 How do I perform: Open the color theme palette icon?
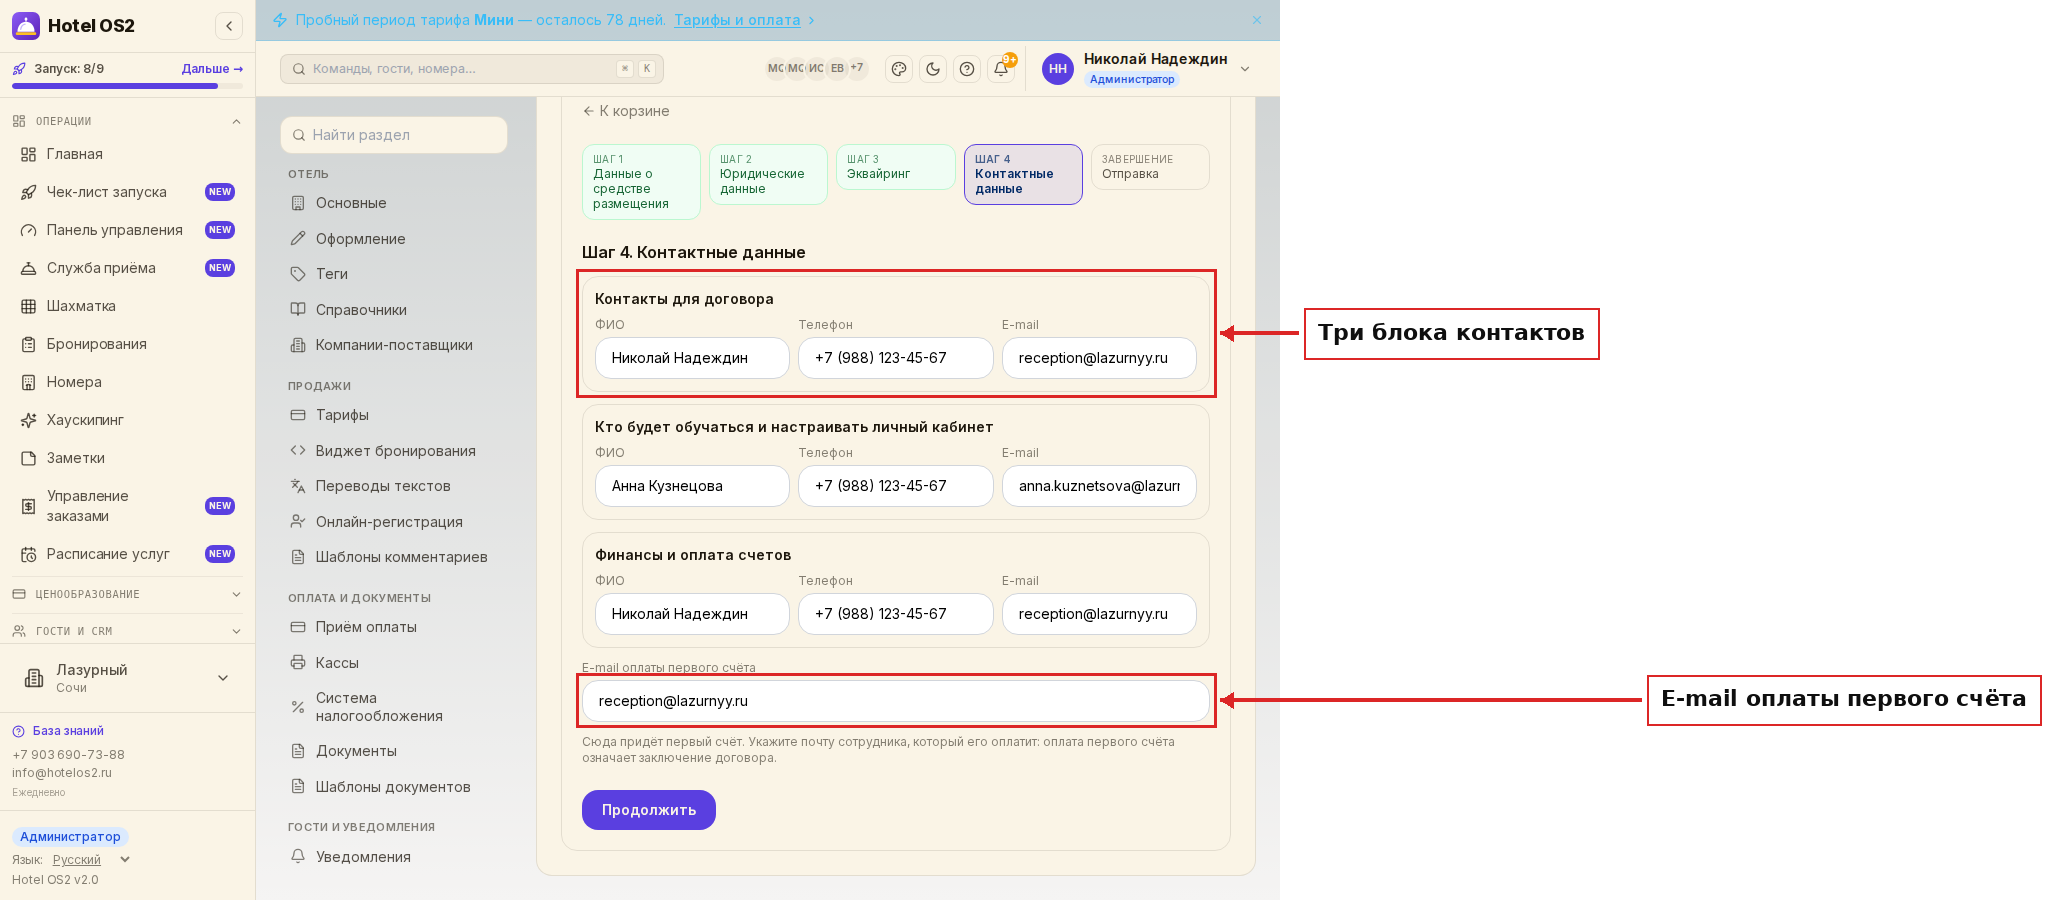coord(899,69)
